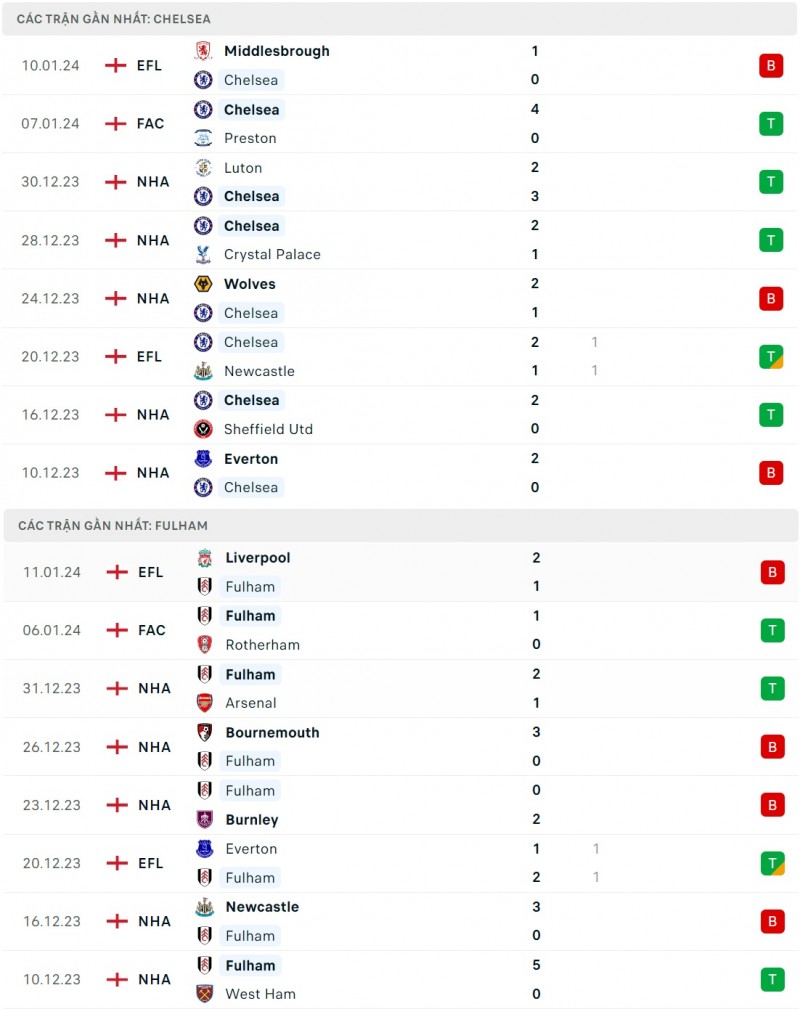The width and height of the screenshot is (800, 1009).
Task: Click the Liverpool club crest icon
Action: (x=204, y=558)
